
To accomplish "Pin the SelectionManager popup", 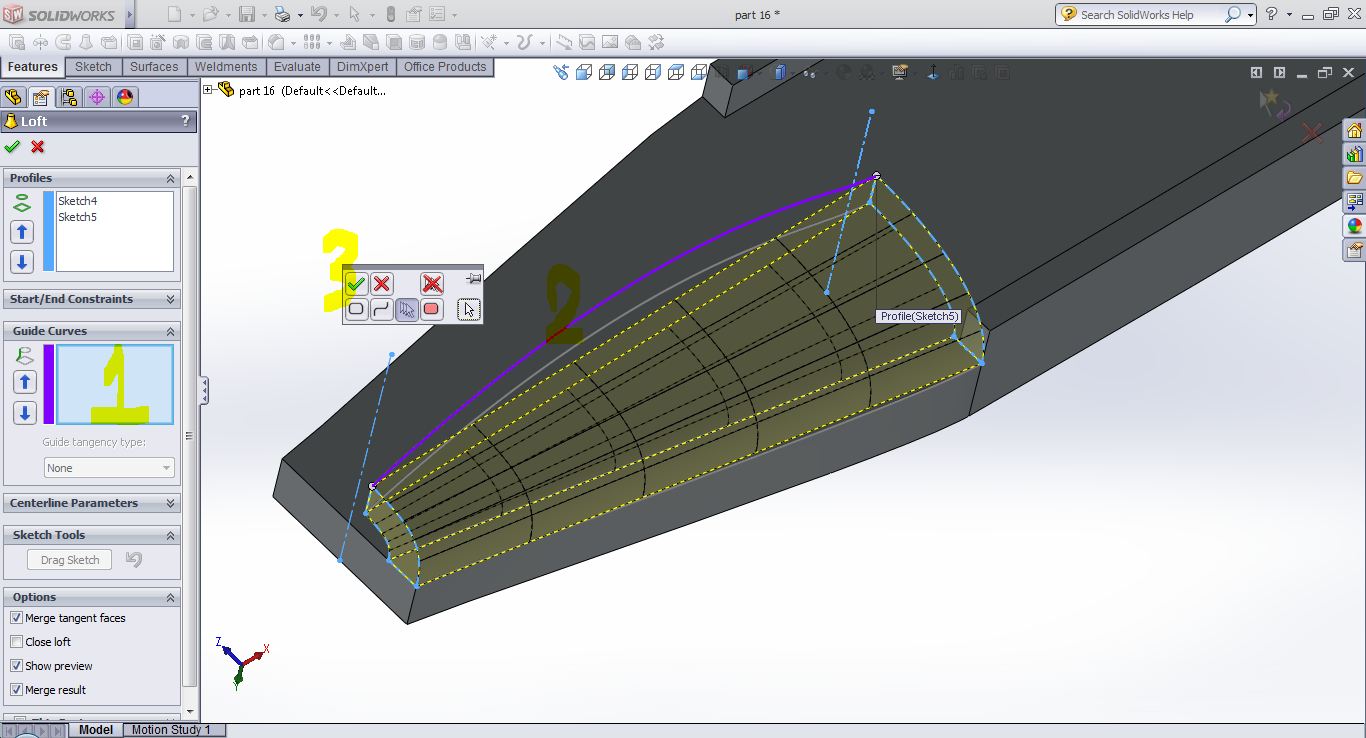I will click(474, 279).
